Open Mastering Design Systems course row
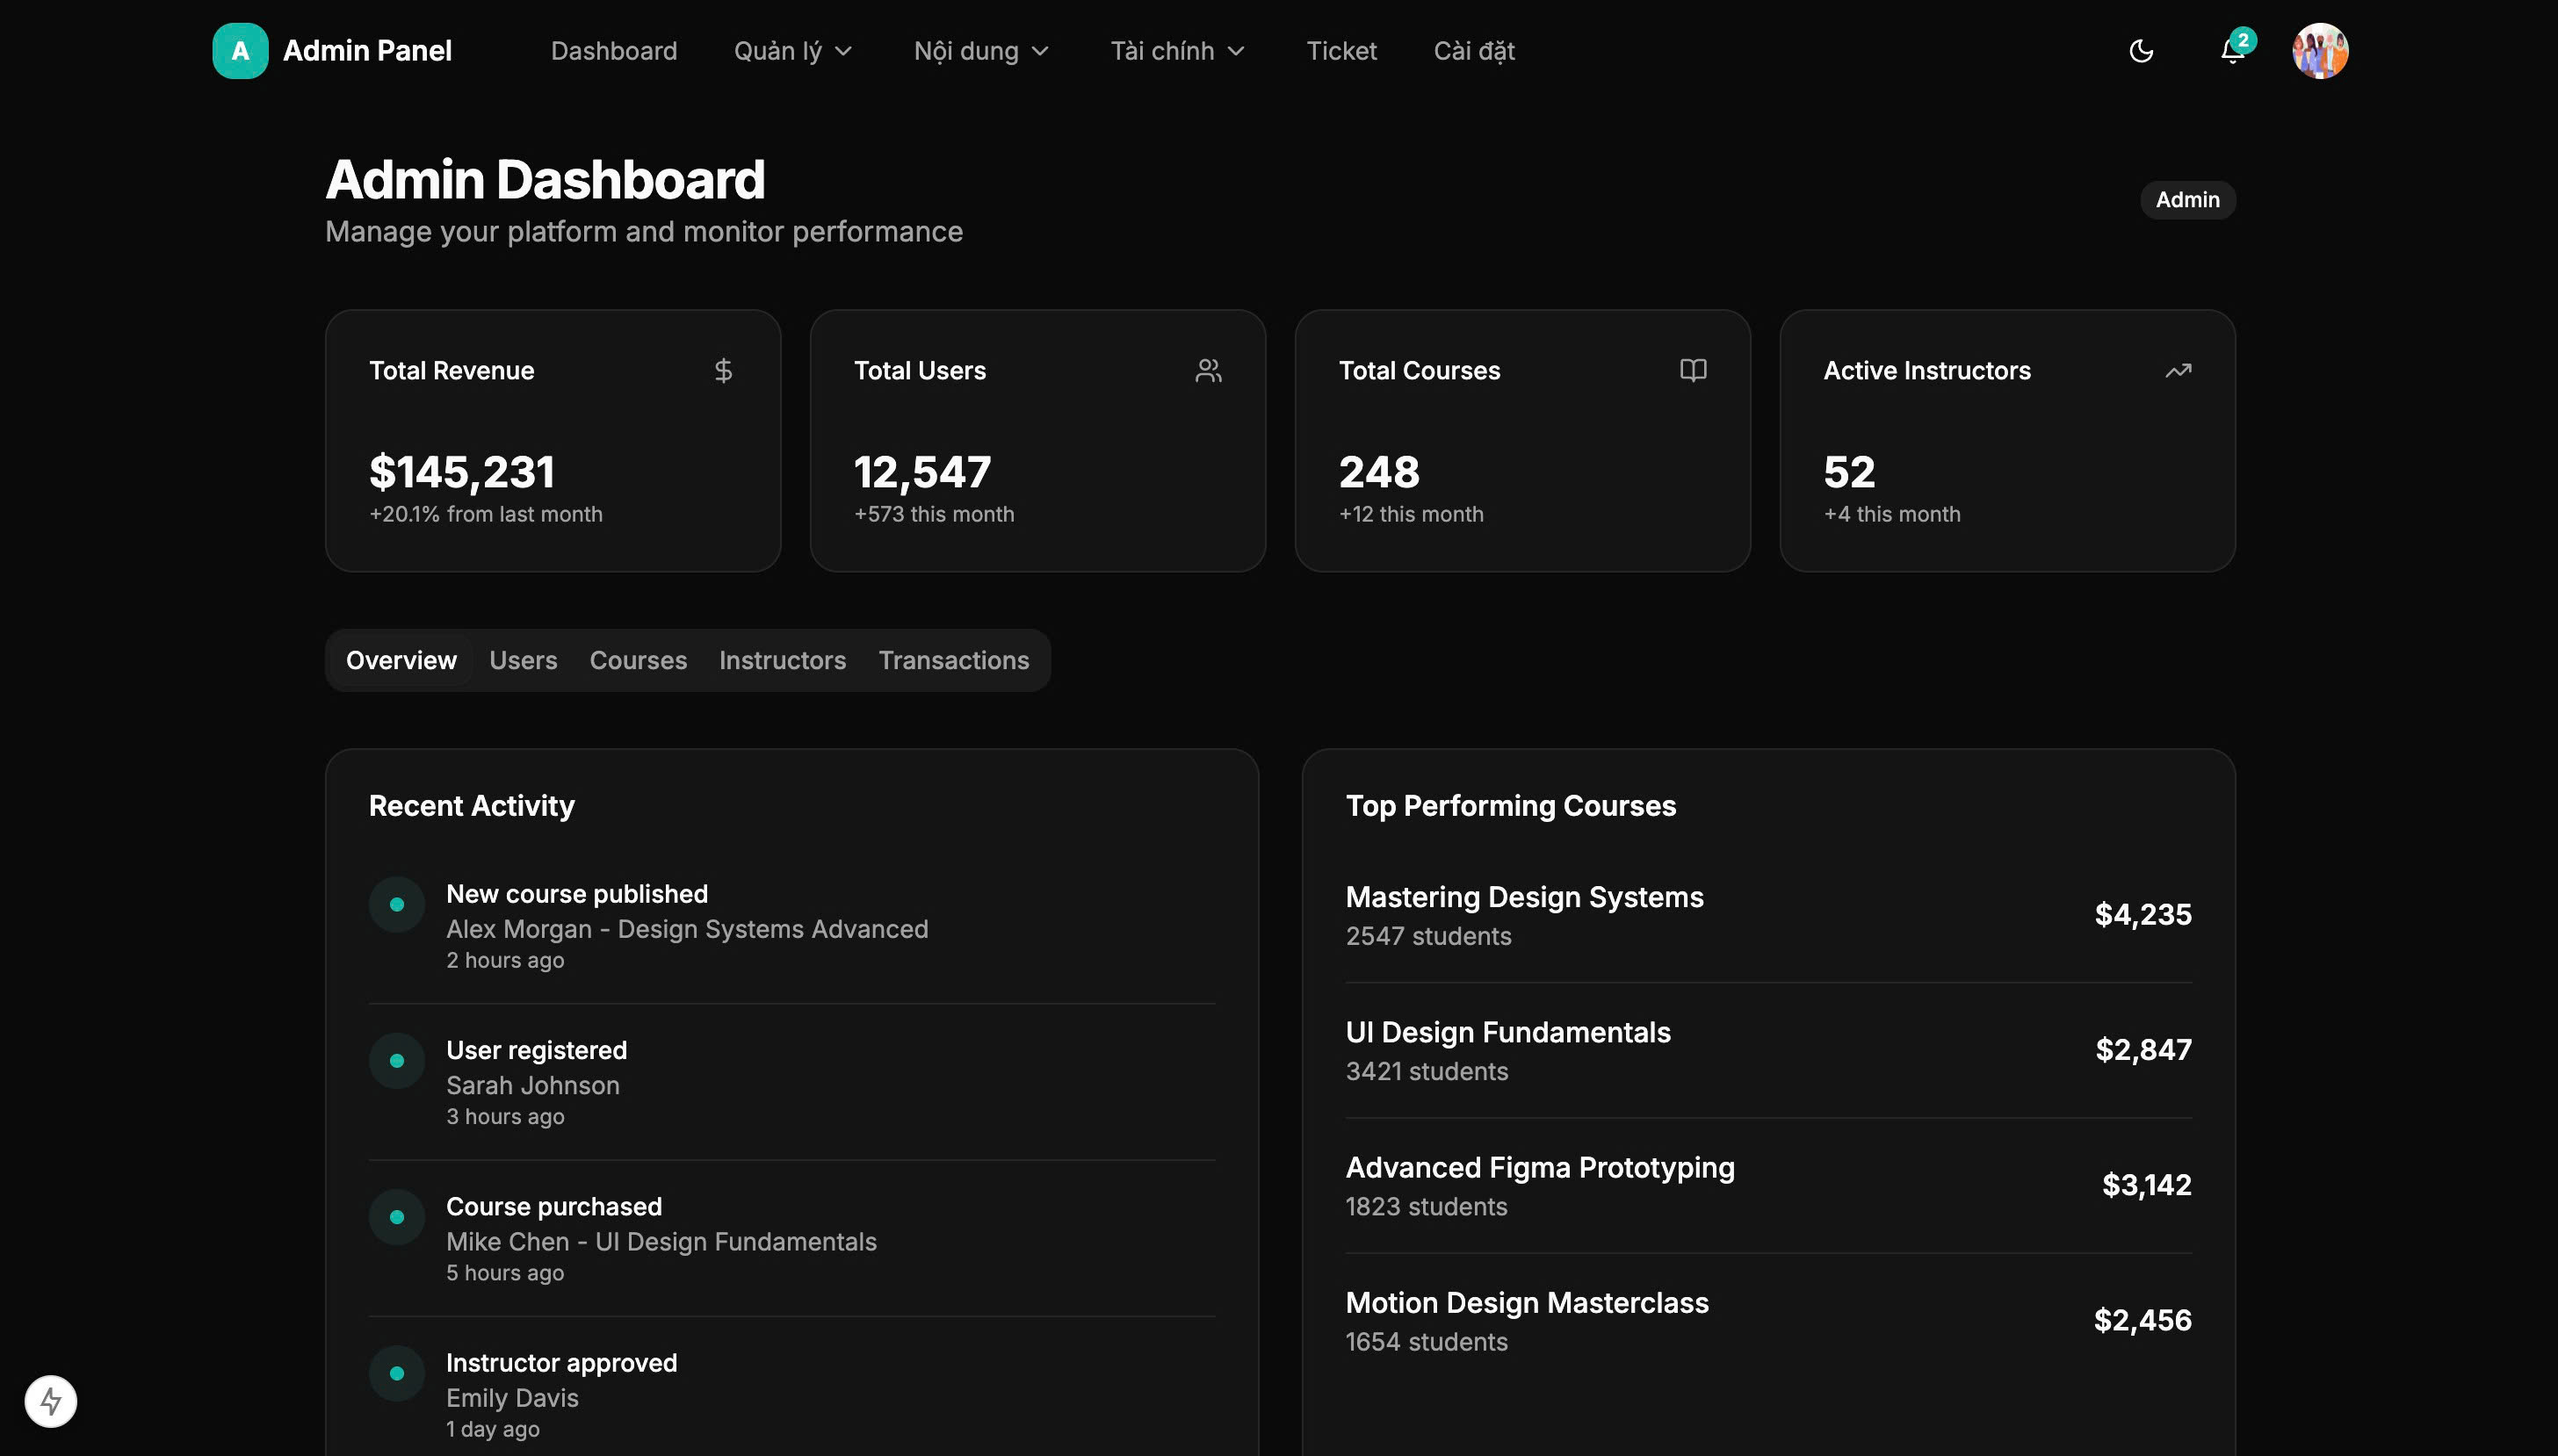Viewport: 2558px width, 1456px height. pos(1767,915)
